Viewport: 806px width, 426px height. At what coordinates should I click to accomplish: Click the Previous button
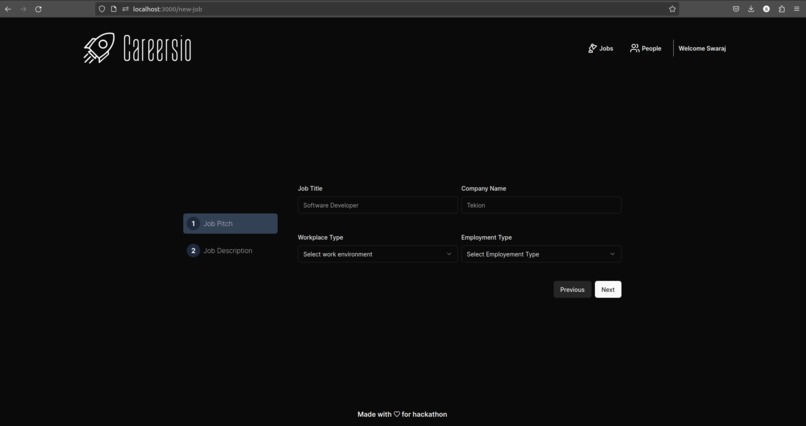pos(572,289)
